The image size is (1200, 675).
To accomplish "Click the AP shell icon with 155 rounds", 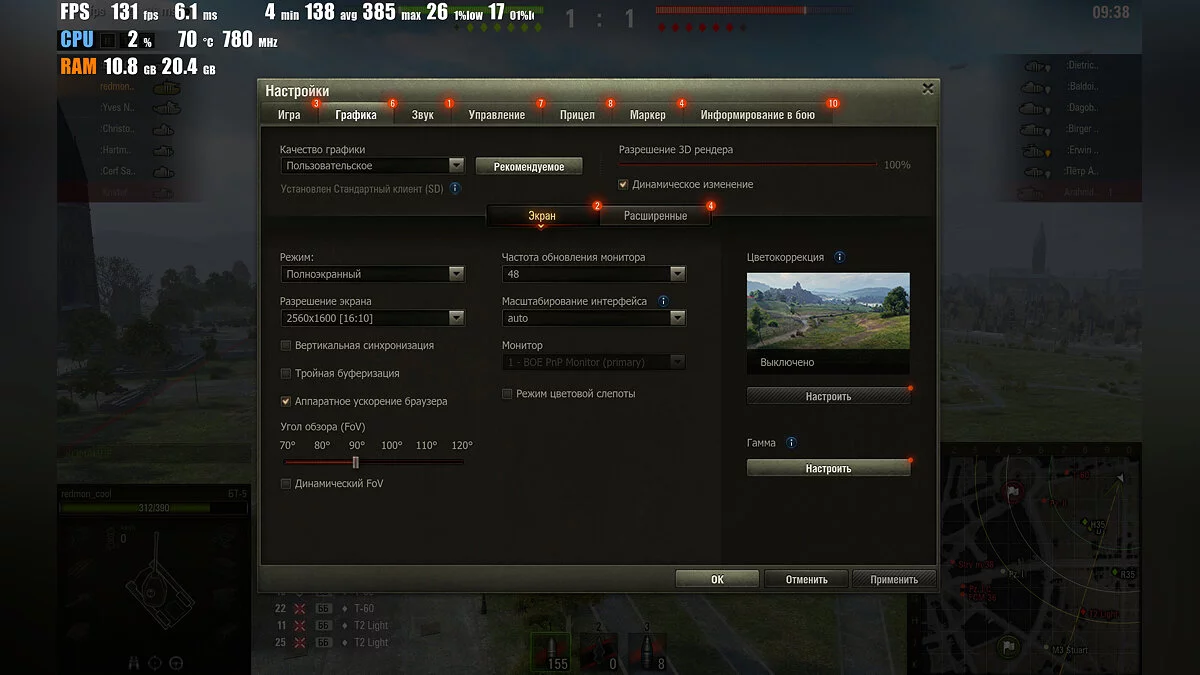I will point(551,650).
